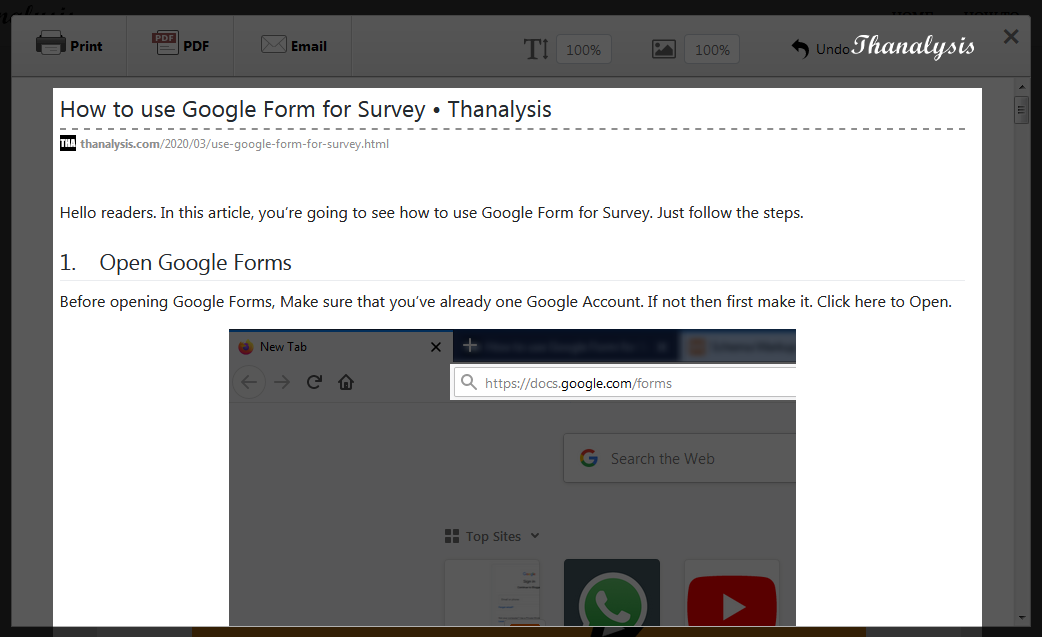Open the image size 100% dropdown
Image resolution: width=1042 pixels, height=637 pixels.
[712, 50]
